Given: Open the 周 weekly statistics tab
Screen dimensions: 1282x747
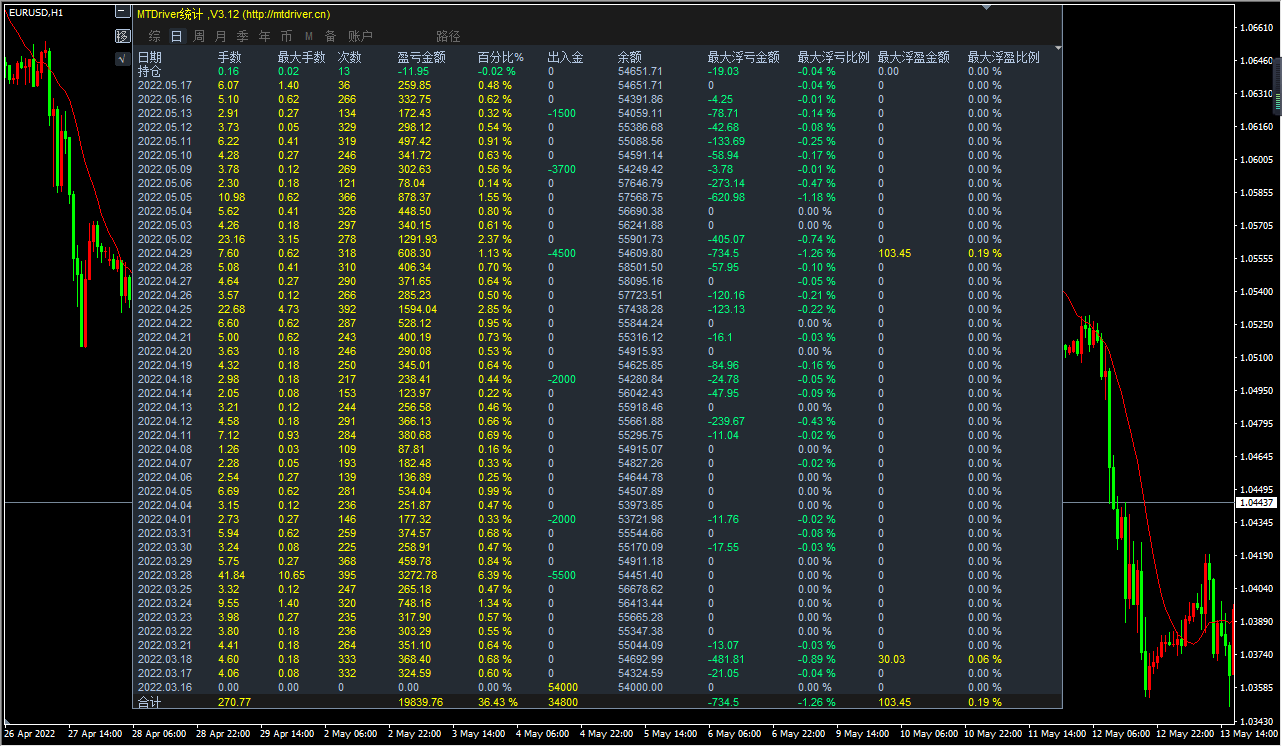Looking at the screenshot, I should coord(199,36).
